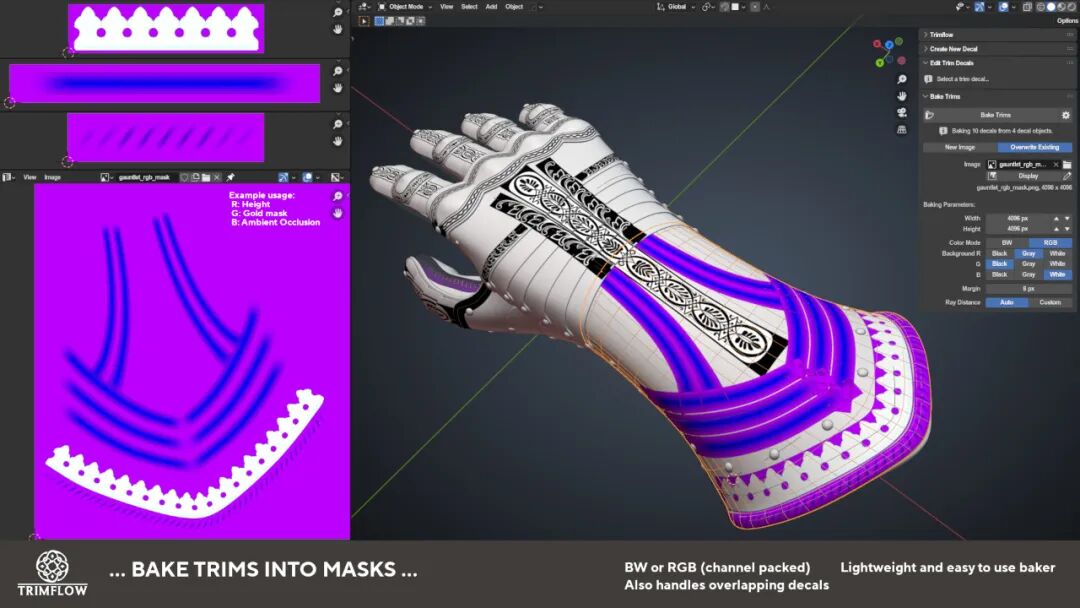
Task: Set Ray Distance to Custom
Action: pyautogui.click(x=1050, y=302)
